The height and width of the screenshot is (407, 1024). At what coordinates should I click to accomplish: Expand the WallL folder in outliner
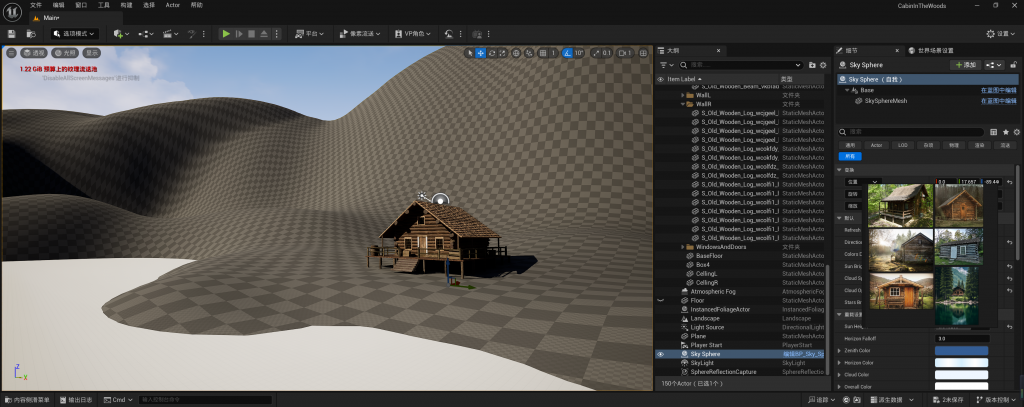(x=682, y=95)
